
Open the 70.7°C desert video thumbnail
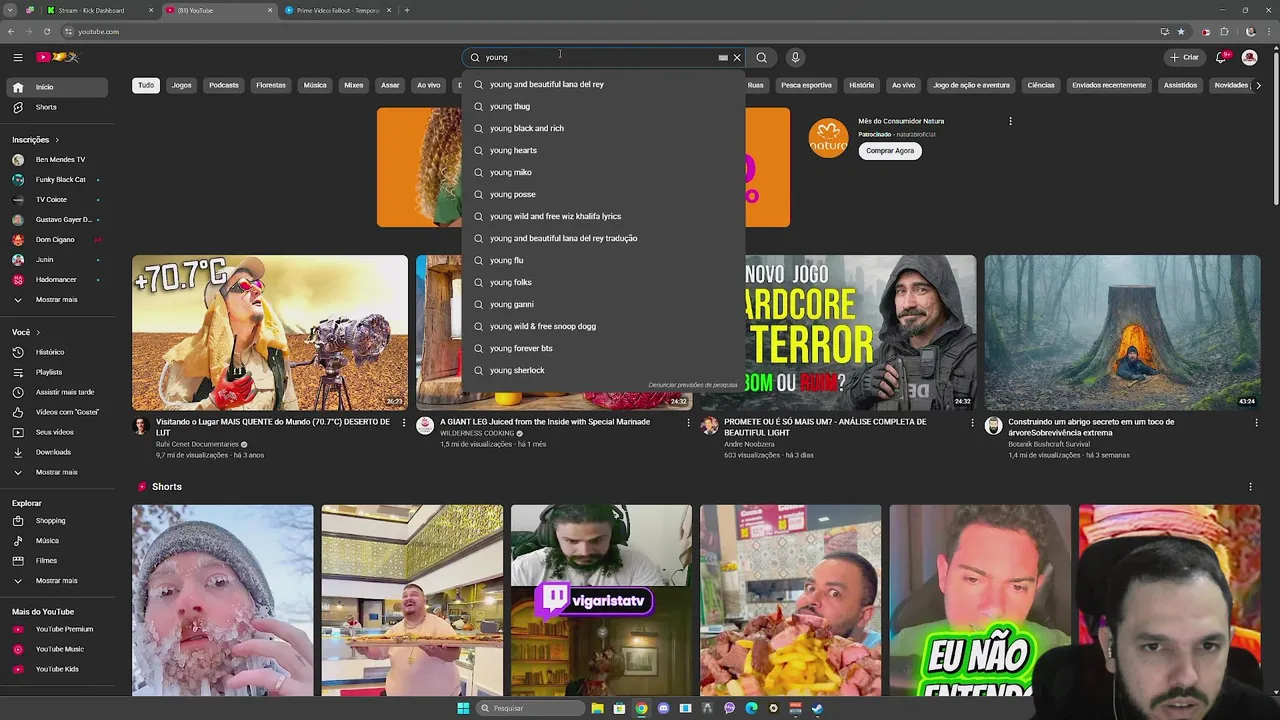[x=270, y=332]
